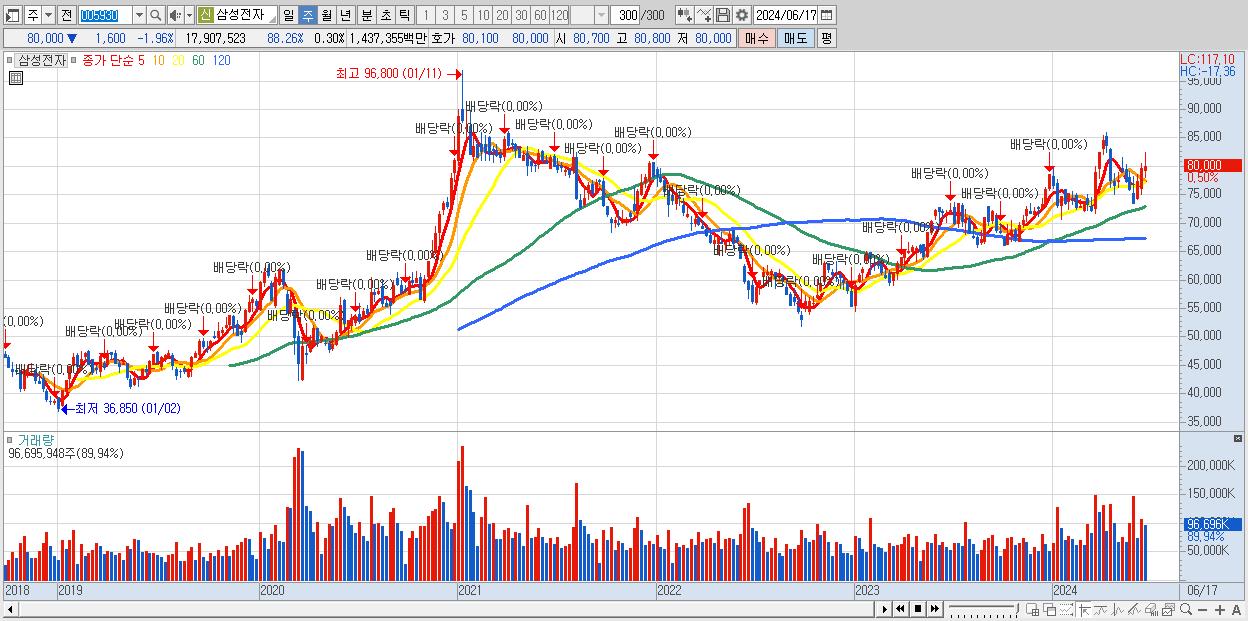Viewport: 1248px width, 621px height.
Task: Click the small collapse marker left of 삼성전자 legend
Action: tap(9, 59)
